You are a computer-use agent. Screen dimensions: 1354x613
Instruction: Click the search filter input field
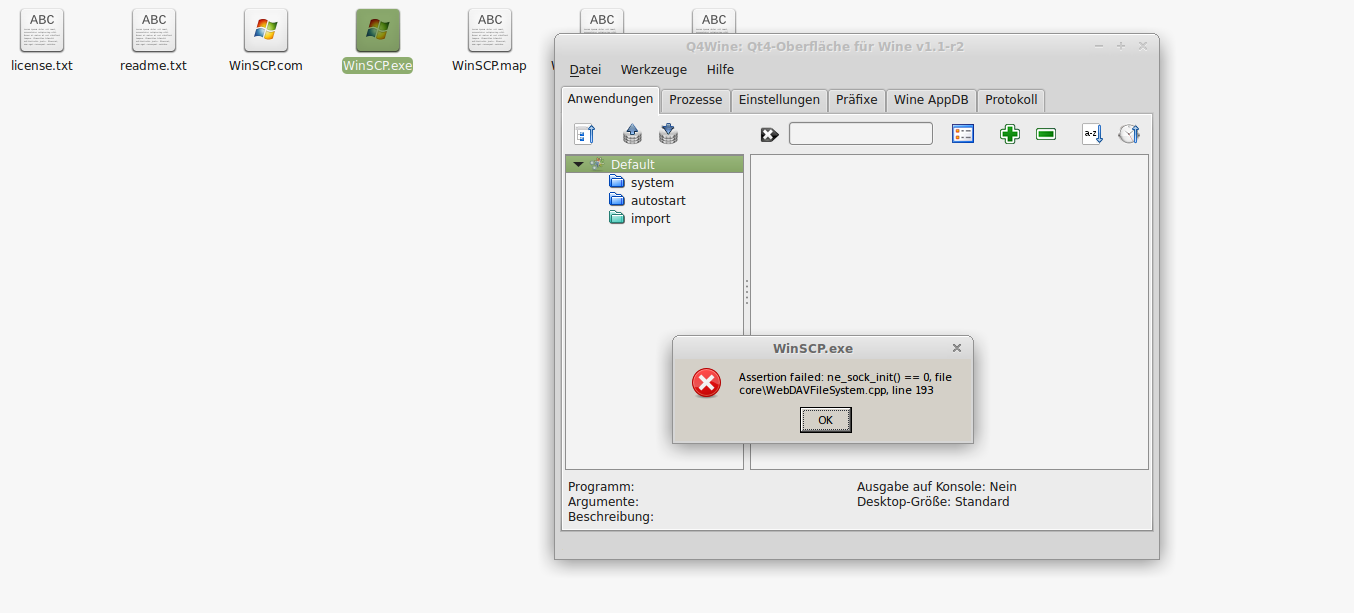[860, 134]
